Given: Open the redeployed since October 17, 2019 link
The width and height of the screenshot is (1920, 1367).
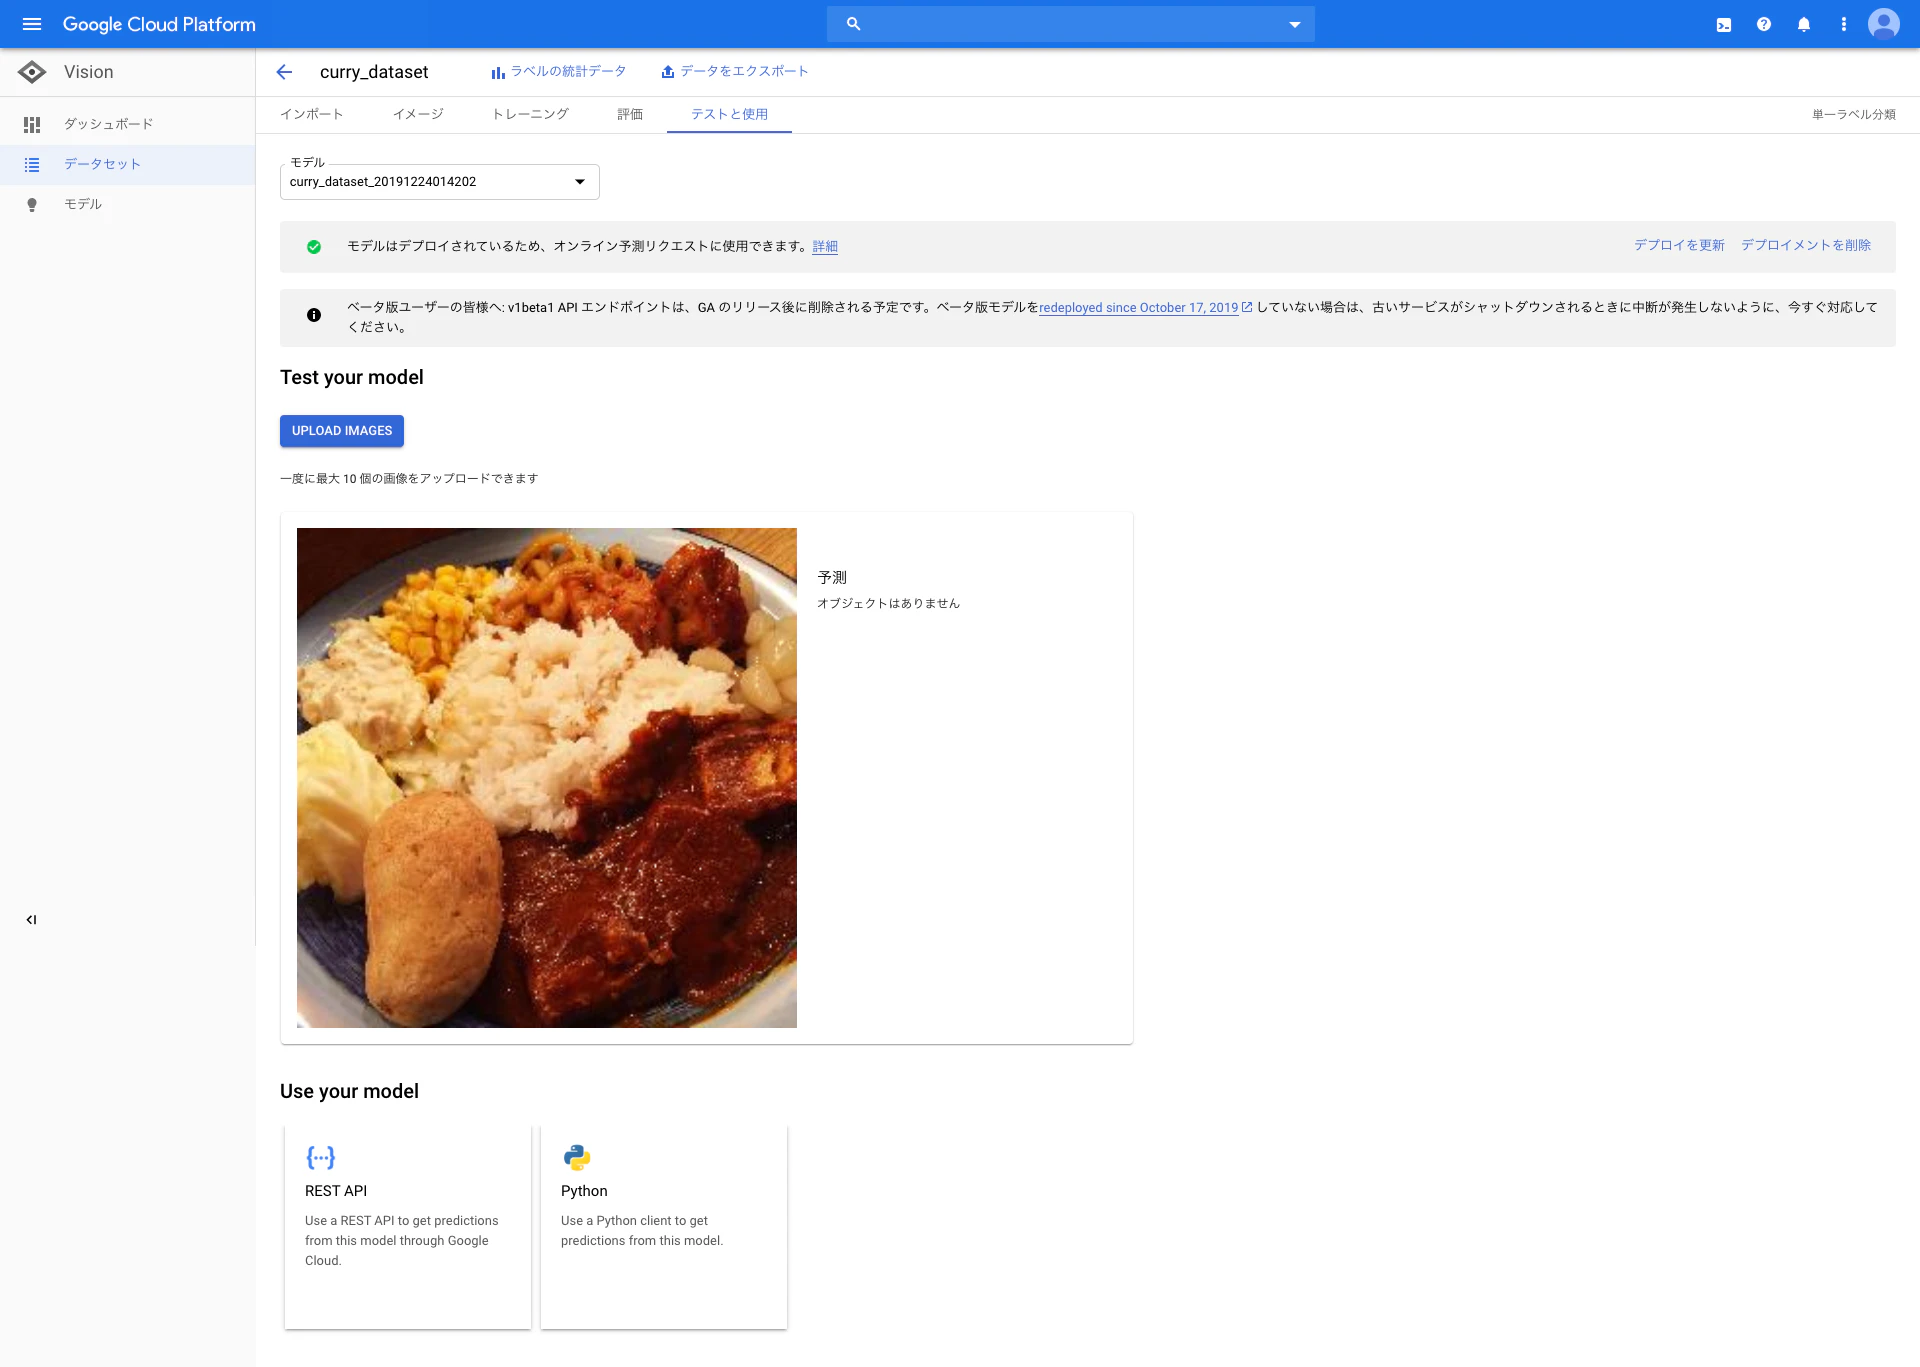Looking at the screenshot, I should pyautogui.click(x=1145, y=308).
